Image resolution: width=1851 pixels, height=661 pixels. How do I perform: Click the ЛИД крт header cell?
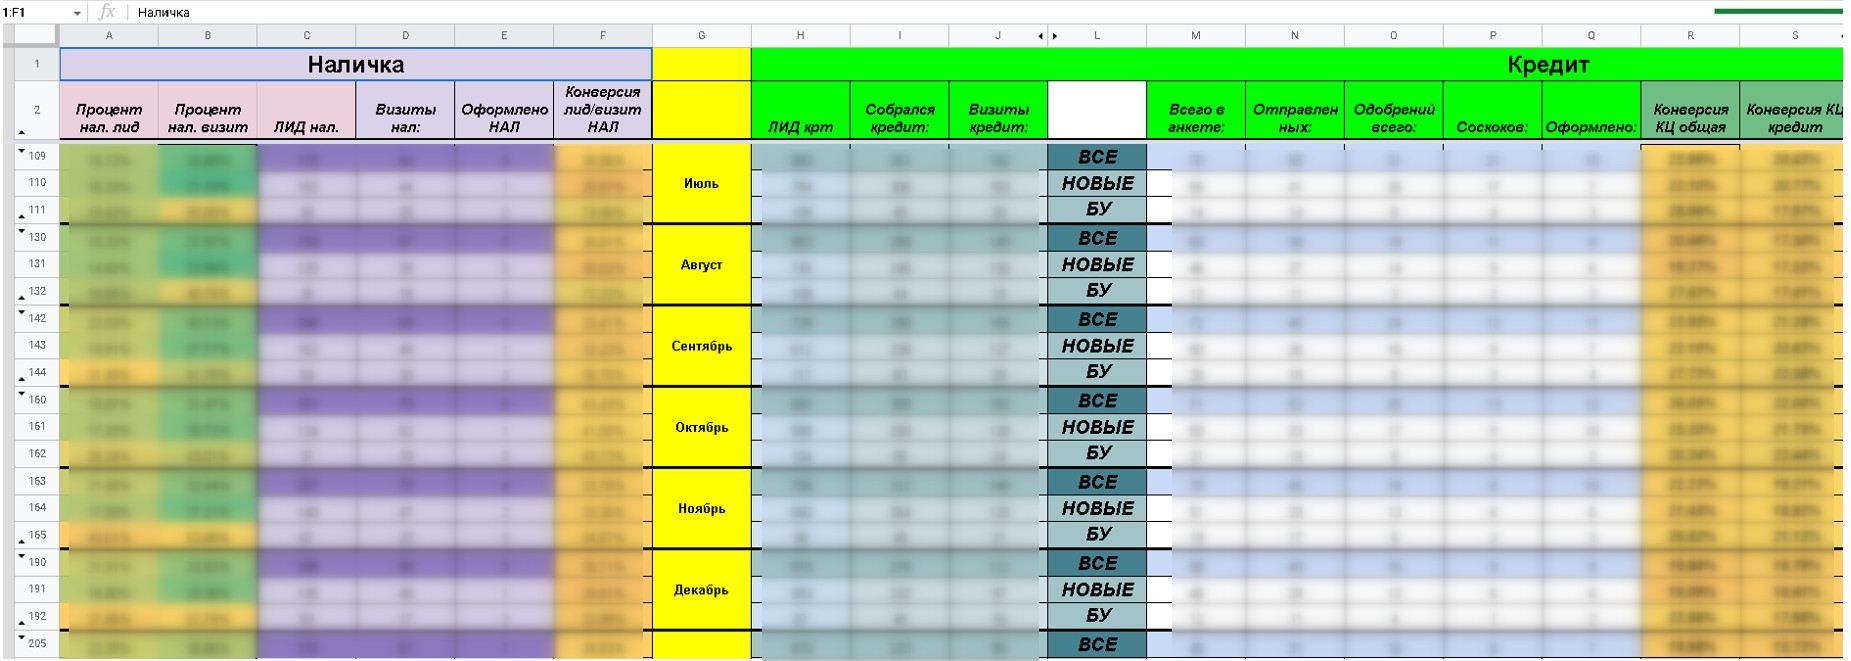pyautogui.click(x=800, y=110)
